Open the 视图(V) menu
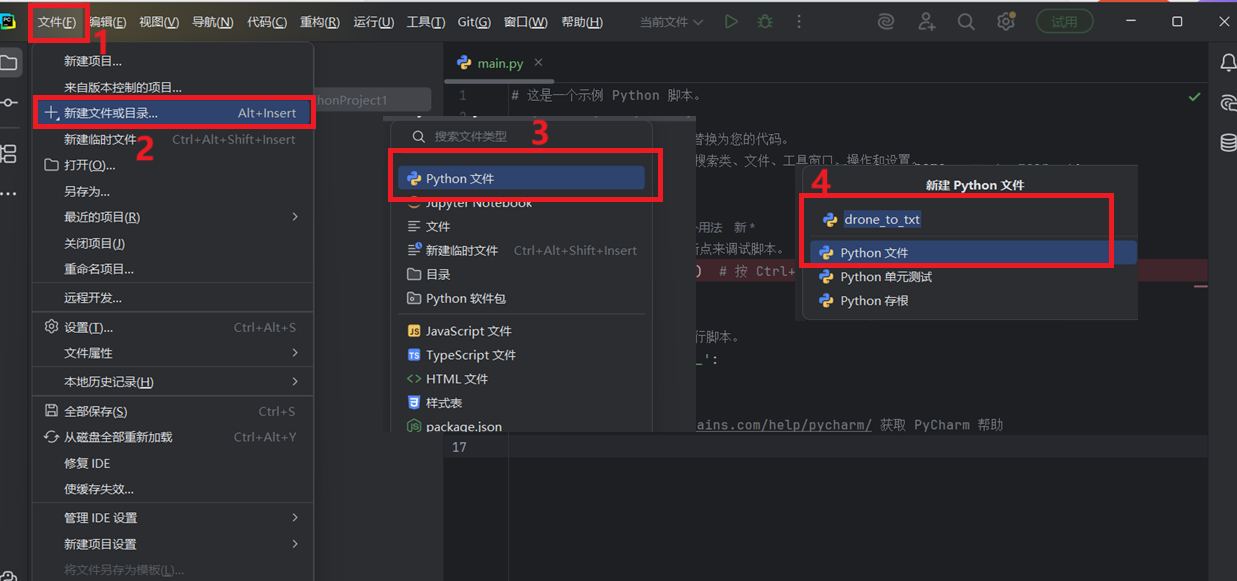The image size is (1237, 581). [x=159, y=22]
